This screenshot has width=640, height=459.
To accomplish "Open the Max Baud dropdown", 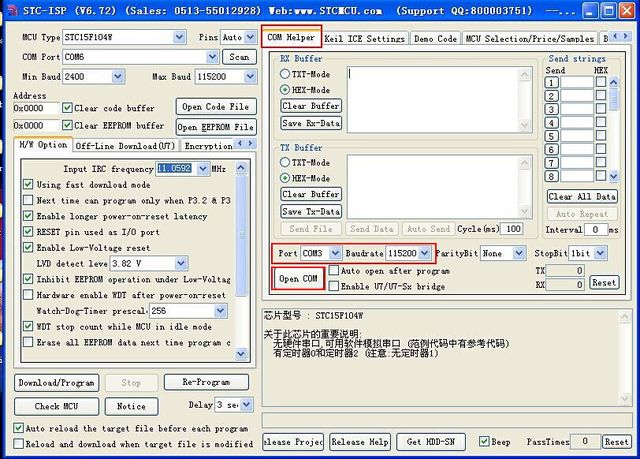I will tap(250, 76).
